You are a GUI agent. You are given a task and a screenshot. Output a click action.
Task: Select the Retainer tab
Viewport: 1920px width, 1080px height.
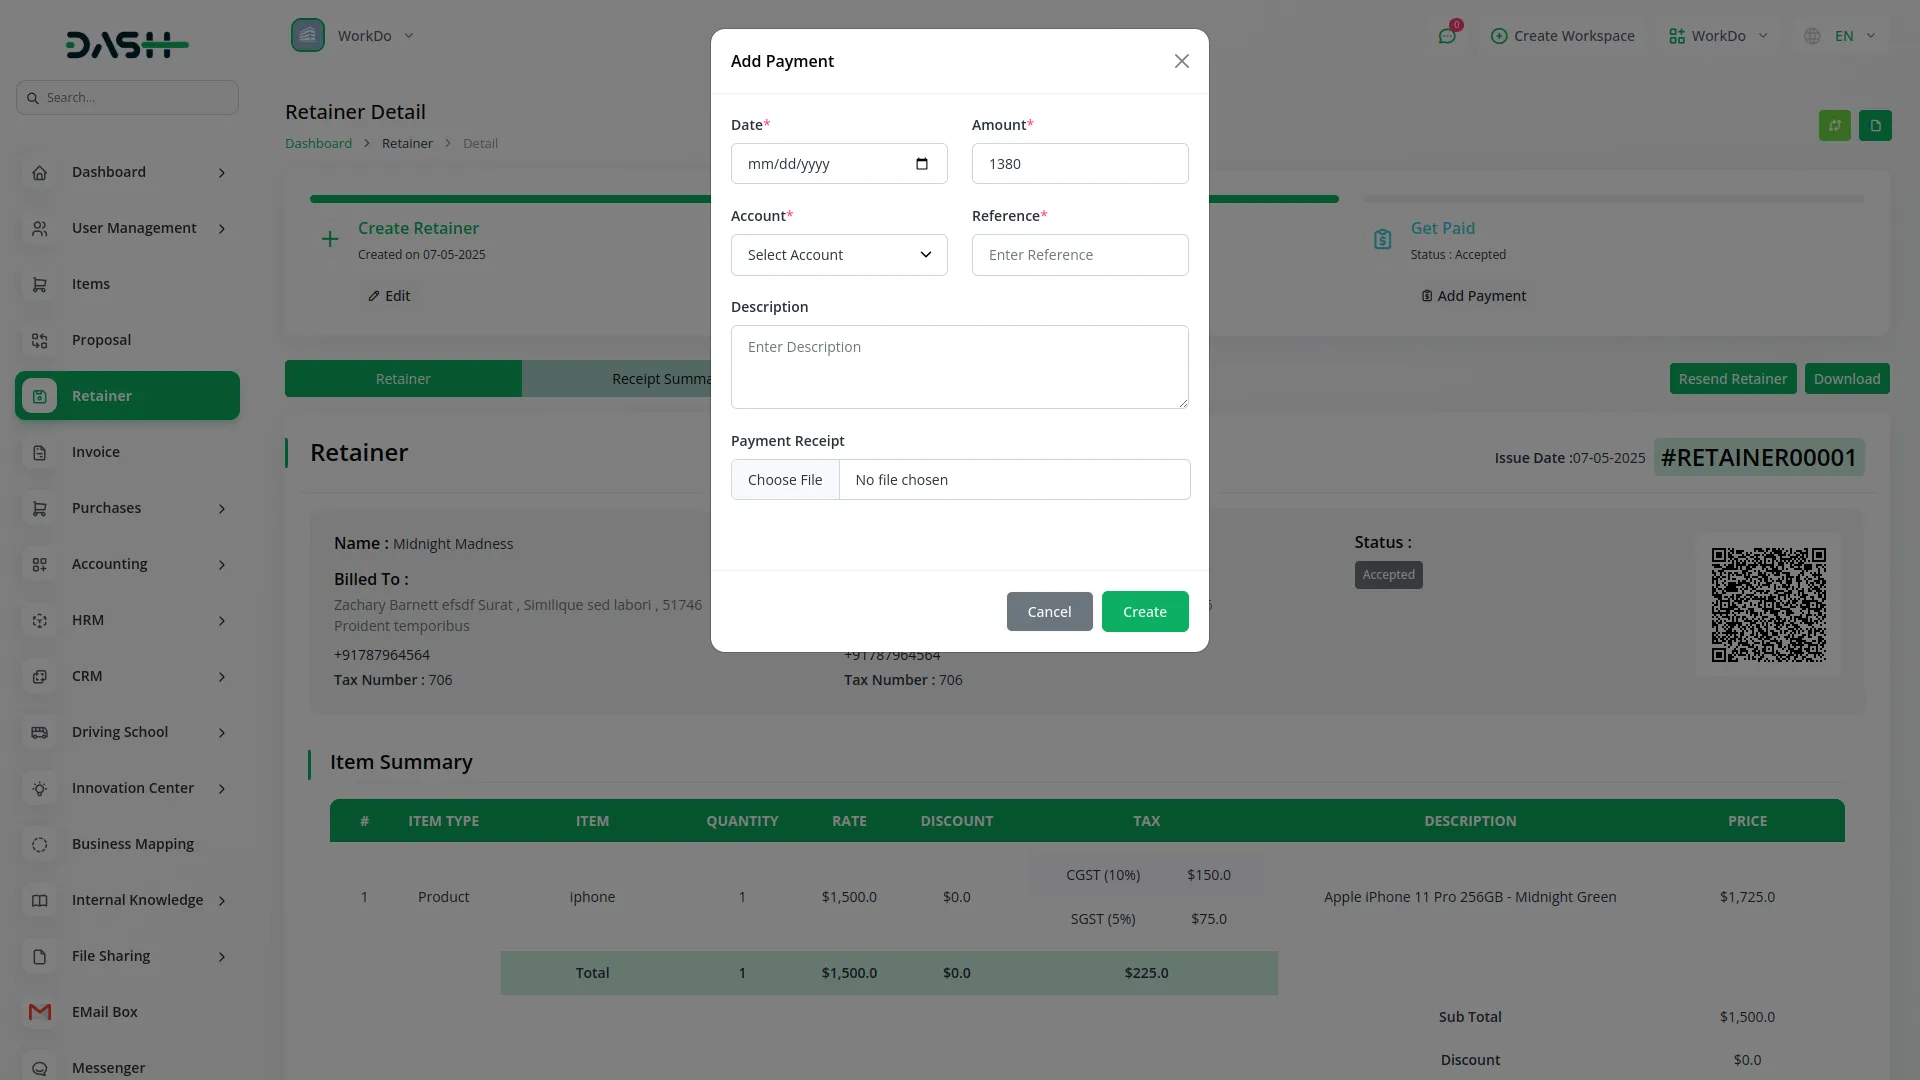click(x=403, y=379)
